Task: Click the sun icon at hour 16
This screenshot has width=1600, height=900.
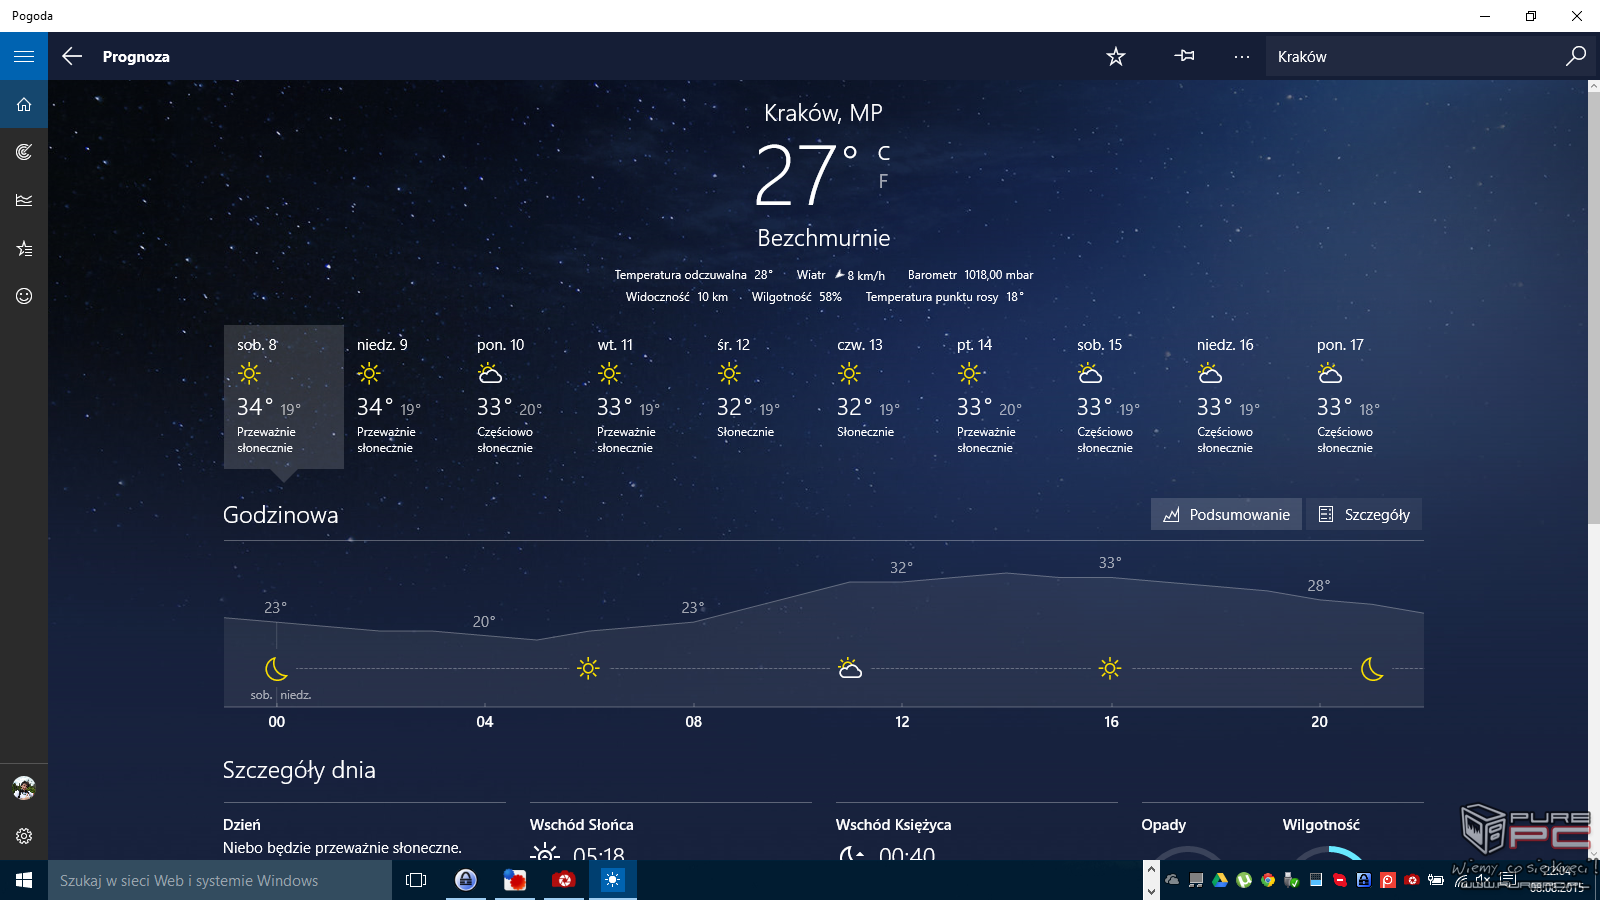Action: coord(1110,668)
